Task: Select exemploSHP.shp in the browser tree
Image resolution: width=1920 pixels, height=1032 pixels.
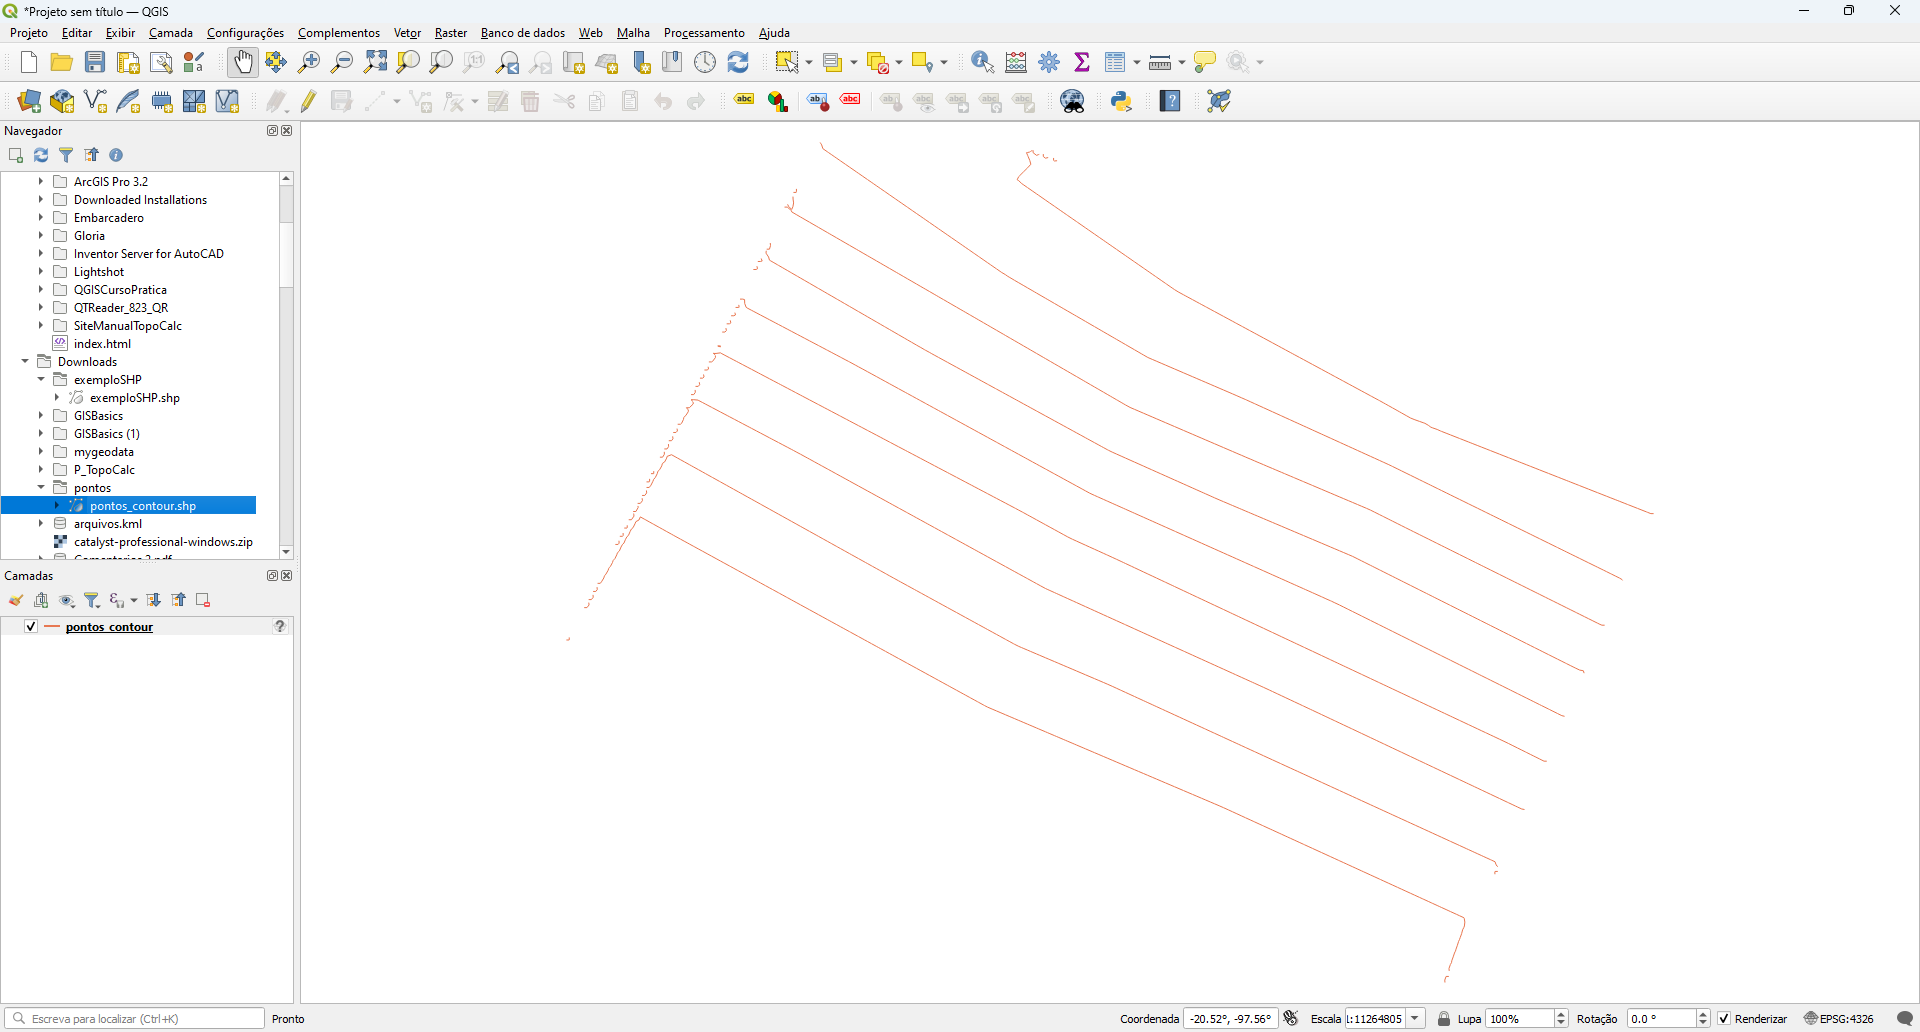Action: (135, 398)
